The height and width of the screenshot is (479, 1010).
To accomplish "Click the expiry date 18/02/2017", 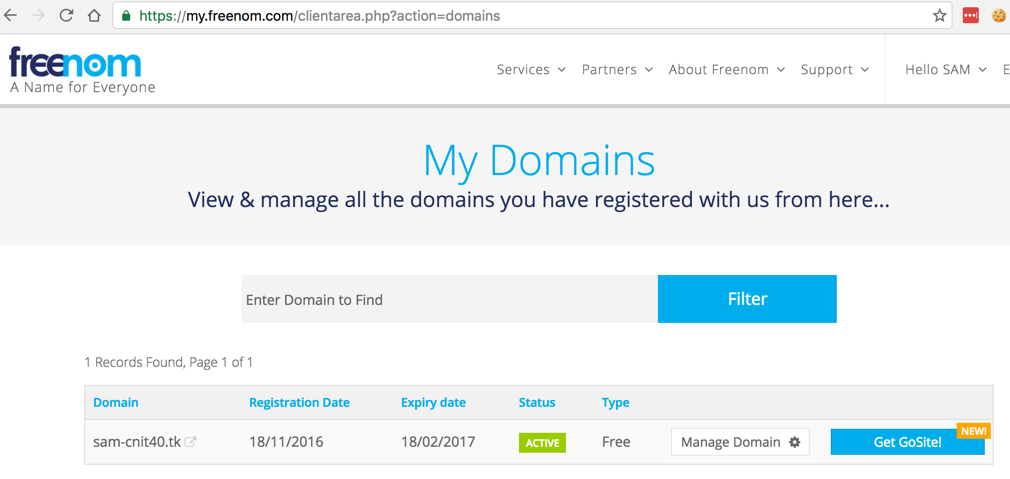I will (x=438, y=442).
